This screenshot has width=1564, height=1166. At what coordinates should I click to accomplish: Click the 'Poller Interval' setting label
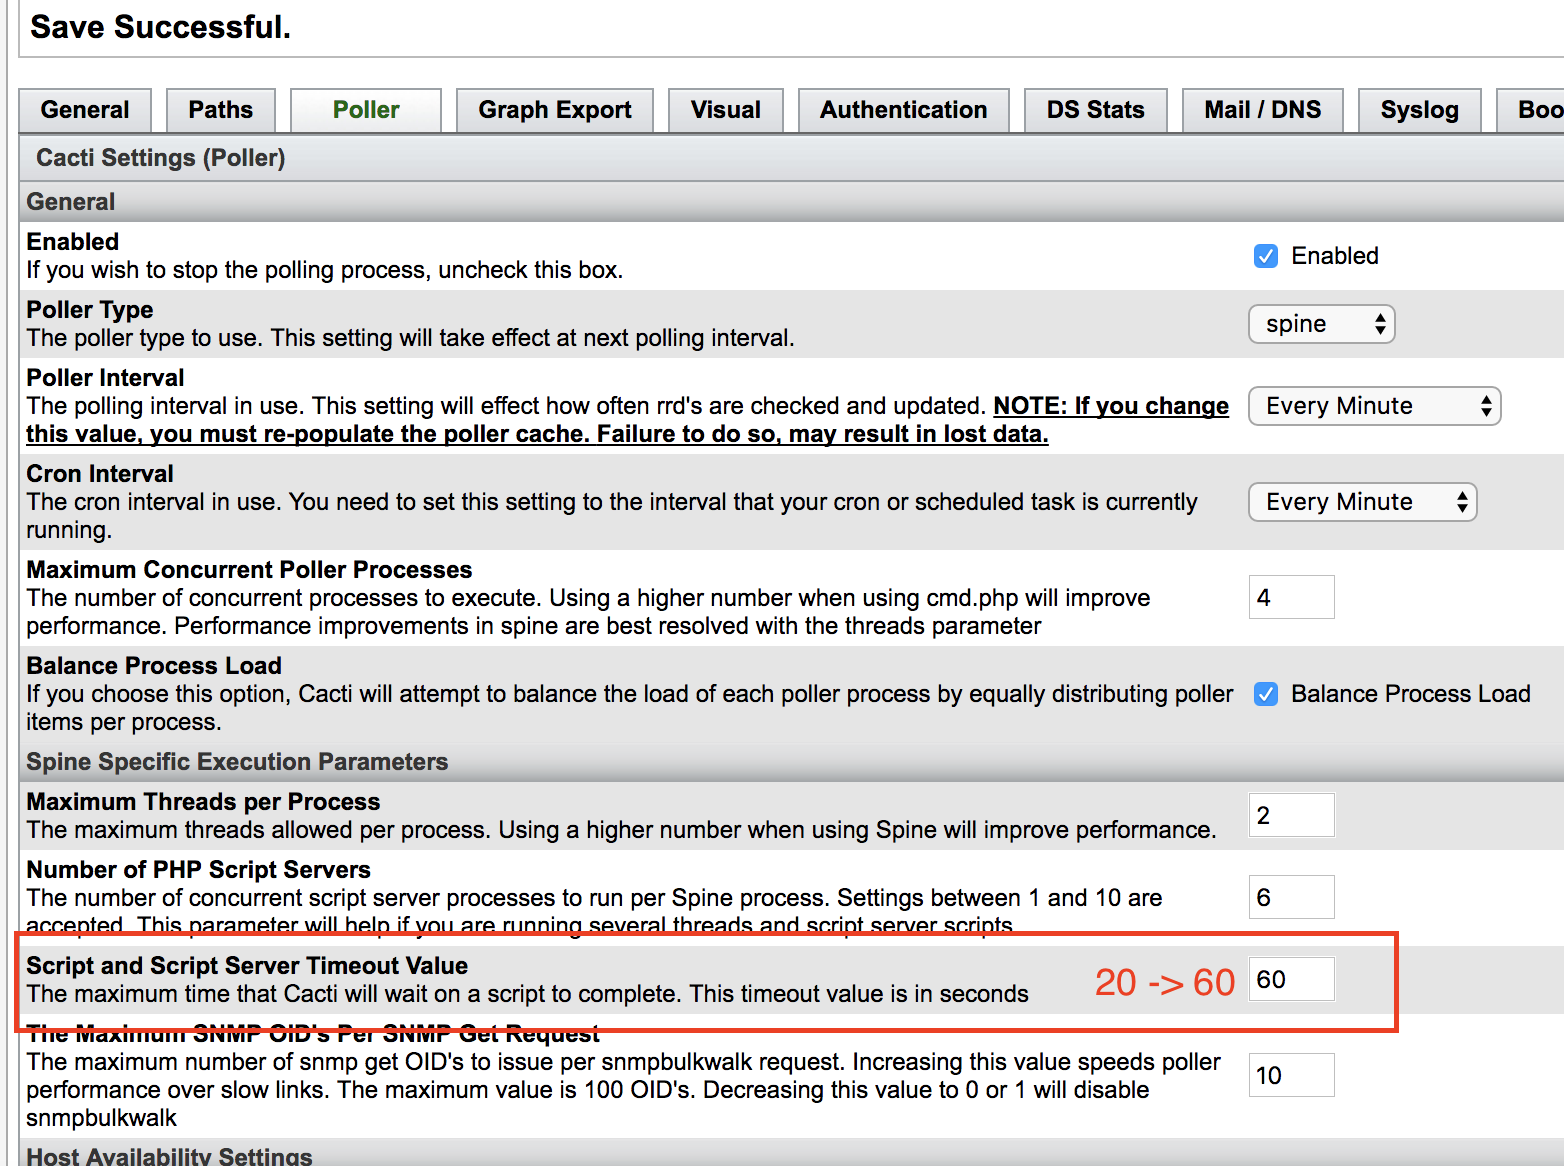pyautogui.click(x=105, y=378)
